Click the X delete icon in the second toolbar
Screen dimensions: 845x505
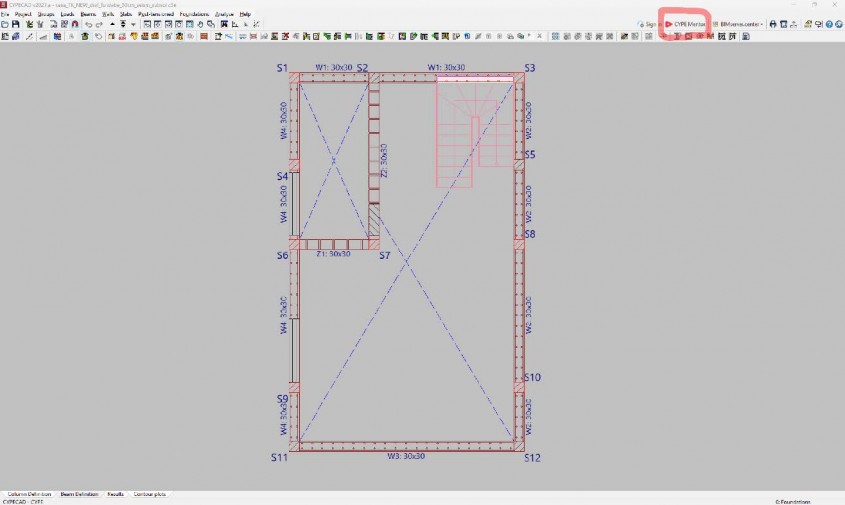(539, 36)
